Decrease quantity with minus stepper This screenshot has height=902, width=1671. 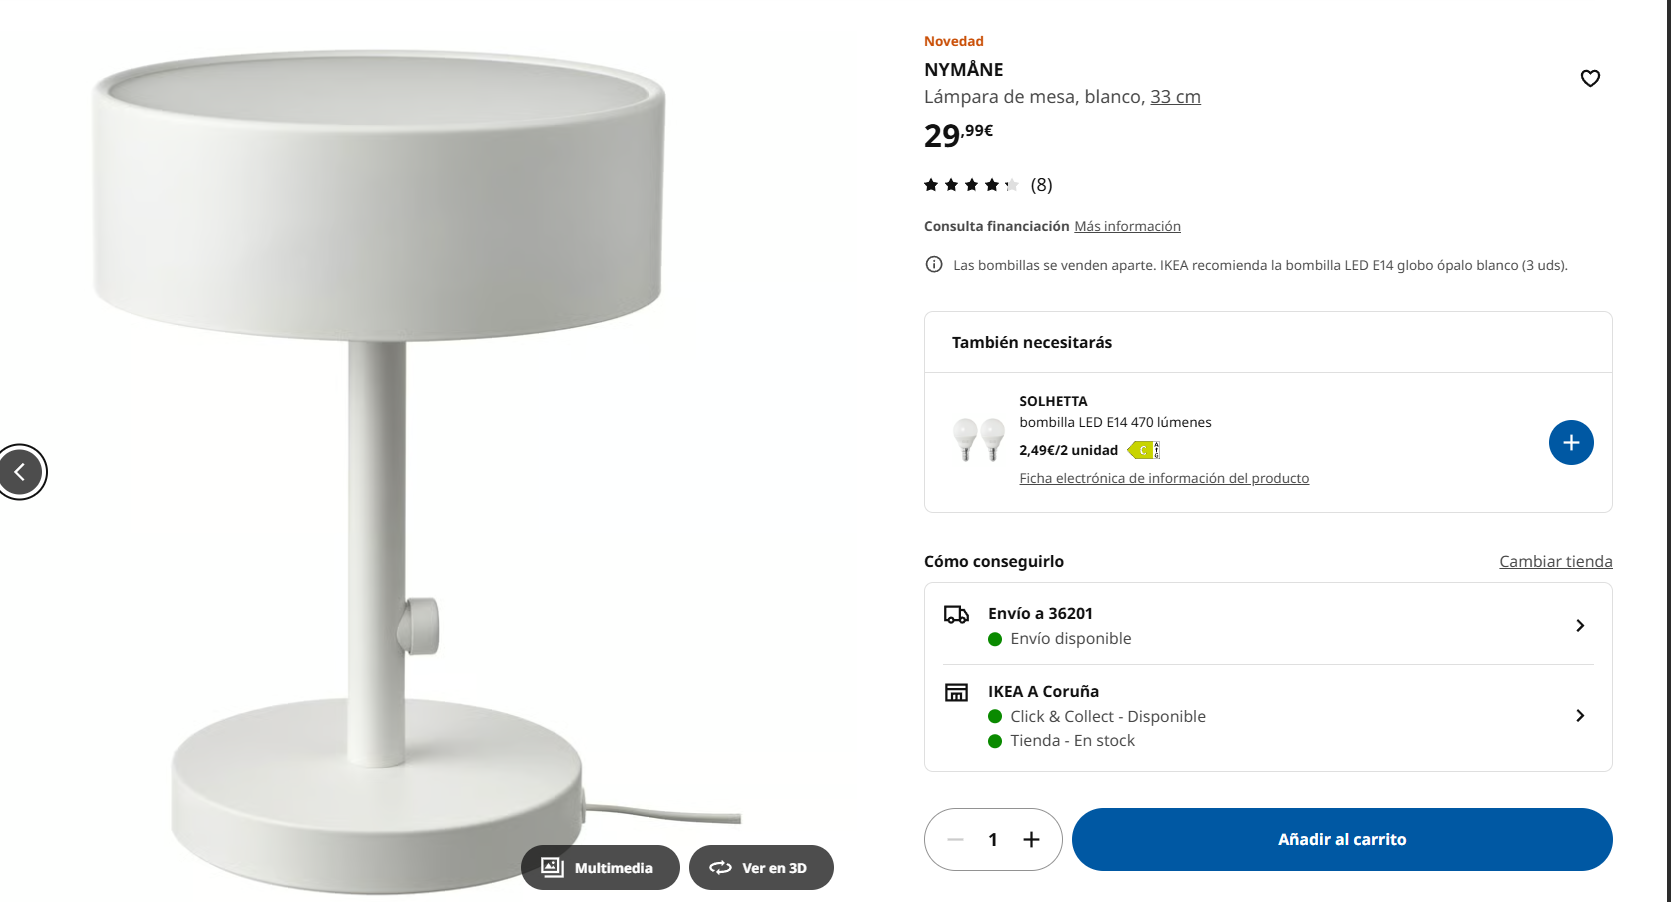955,840
